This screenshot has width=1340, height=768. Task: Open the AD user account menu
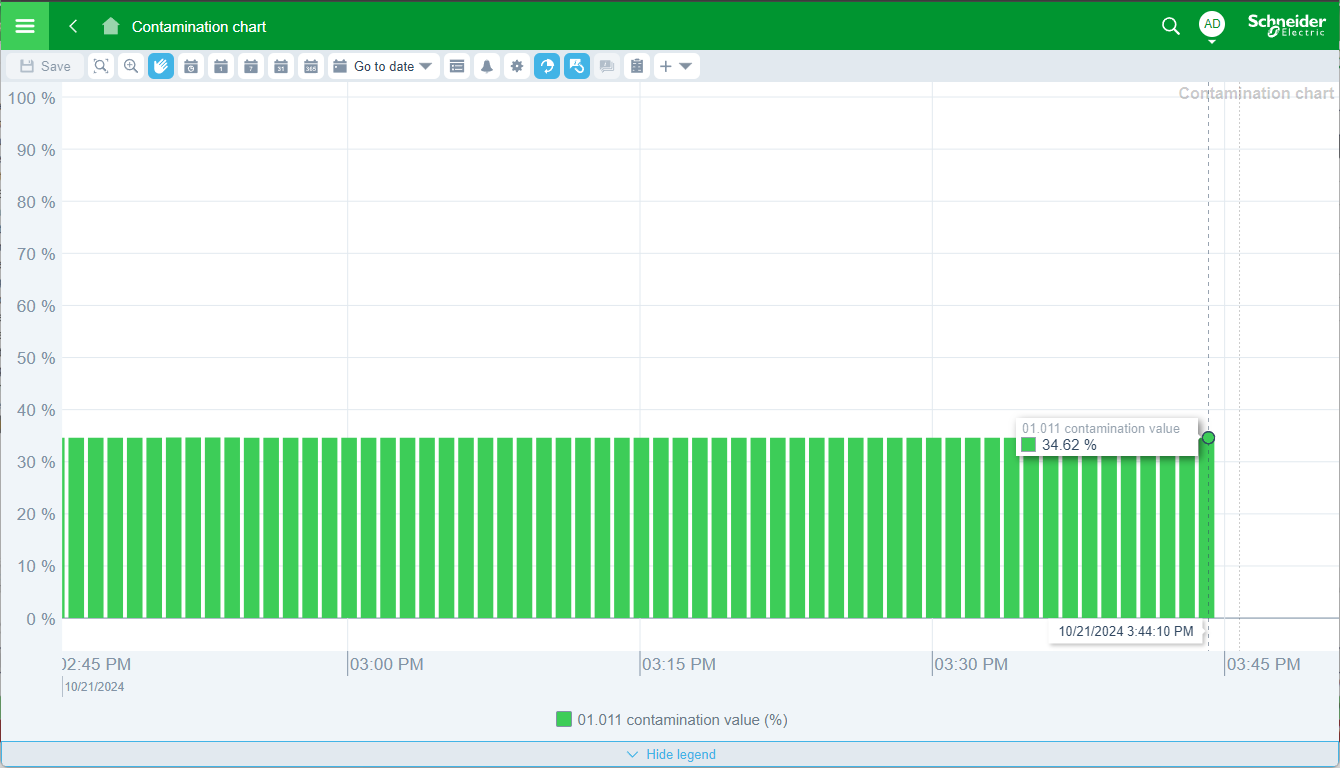(1211, 24)
